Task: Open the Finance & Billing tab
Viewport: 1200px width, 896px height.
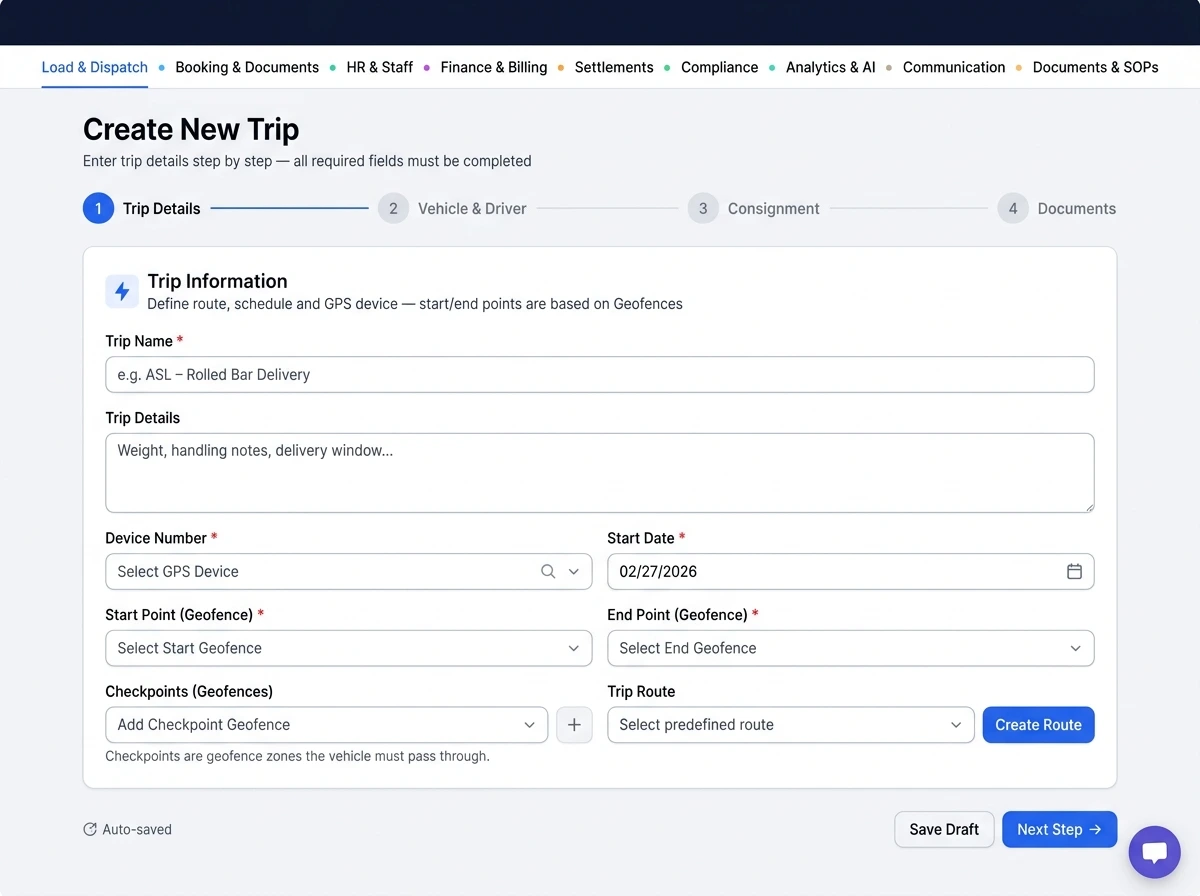Action: pos(494,67)
